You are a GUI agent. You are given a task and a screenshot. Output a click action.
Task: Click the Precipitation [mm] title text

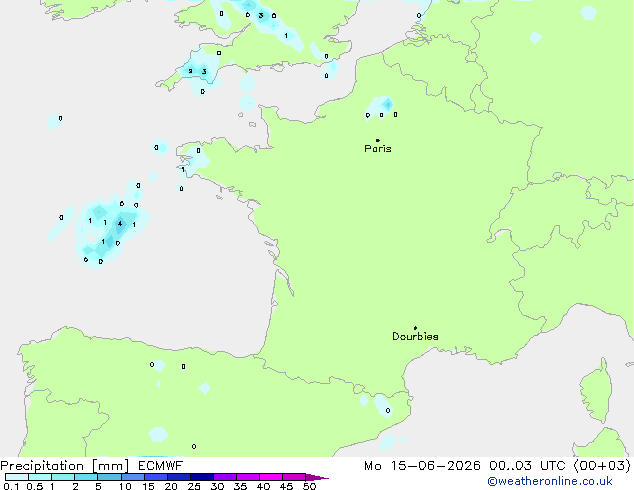65,466
